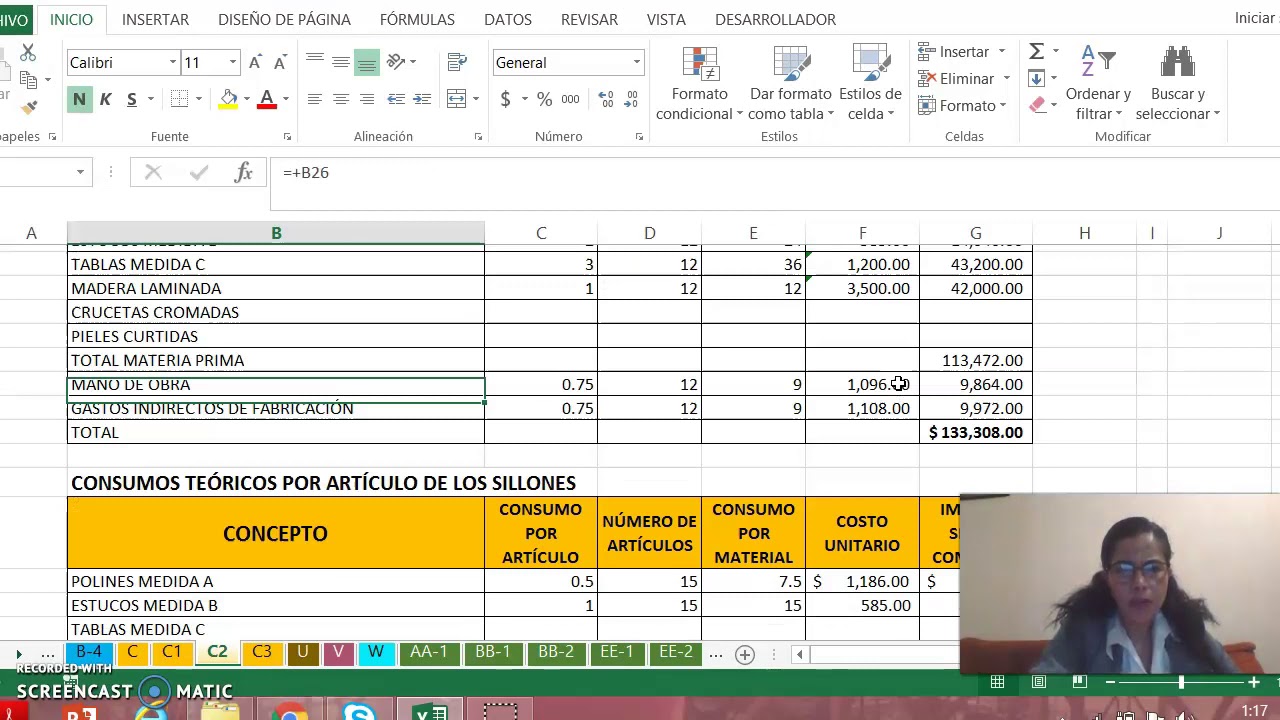1280x720 pixels.
Task: Click the insert function fx icon
Action: click(243, 173)
